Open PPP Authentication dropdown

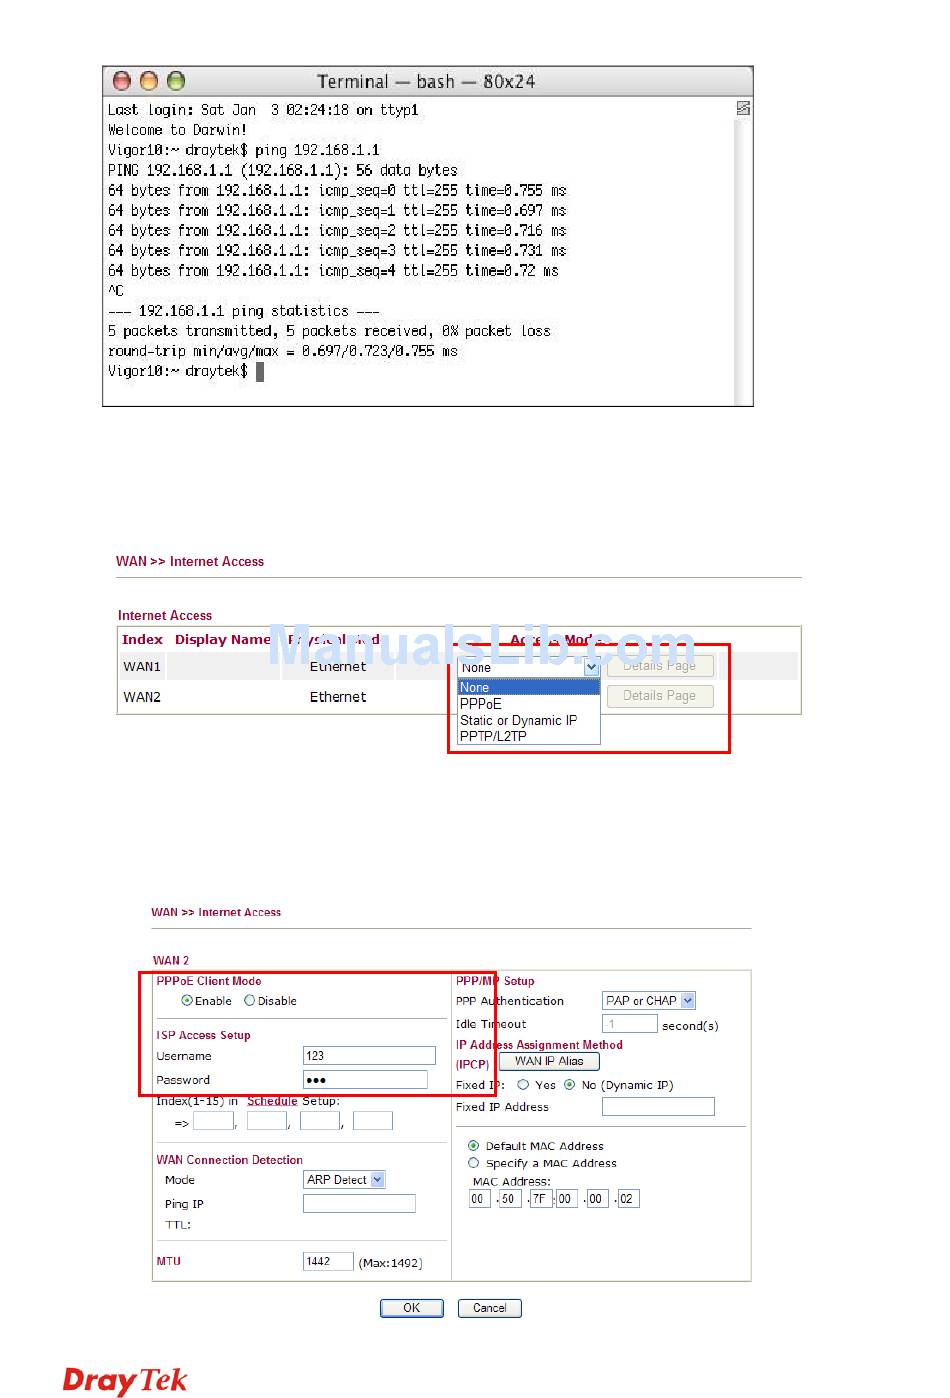click(649, 1001)
